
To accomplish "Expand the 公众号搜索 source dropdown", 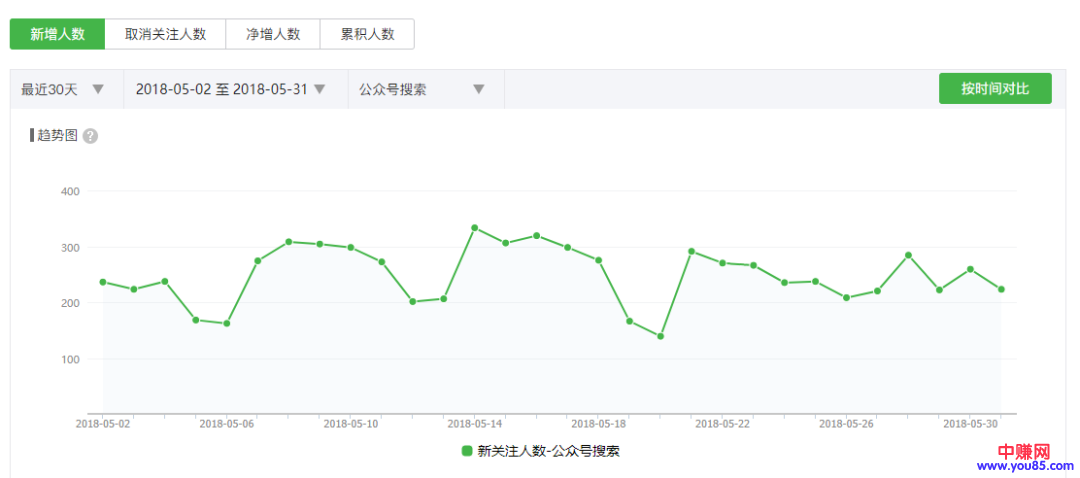I will 422,89.
